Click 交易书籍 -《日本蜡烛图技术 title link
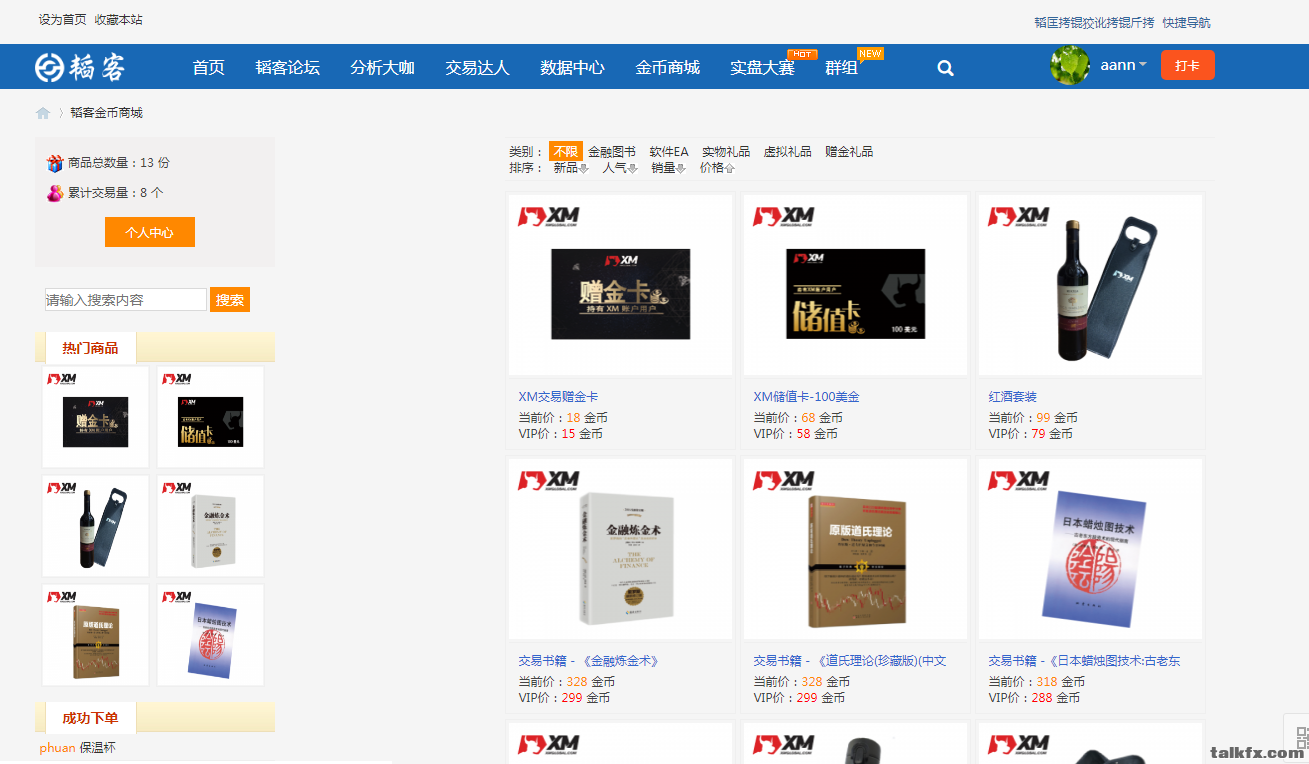Viewport: 1309px width, 764px height. tap(1084, 661)
